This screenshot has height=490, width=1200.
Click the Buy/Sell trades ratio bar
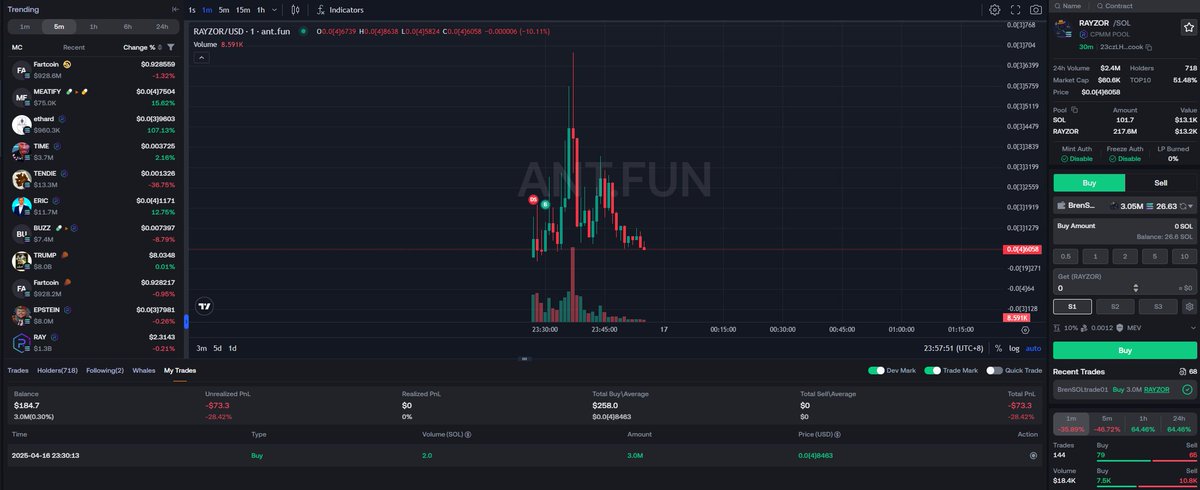pos(1146,461)
